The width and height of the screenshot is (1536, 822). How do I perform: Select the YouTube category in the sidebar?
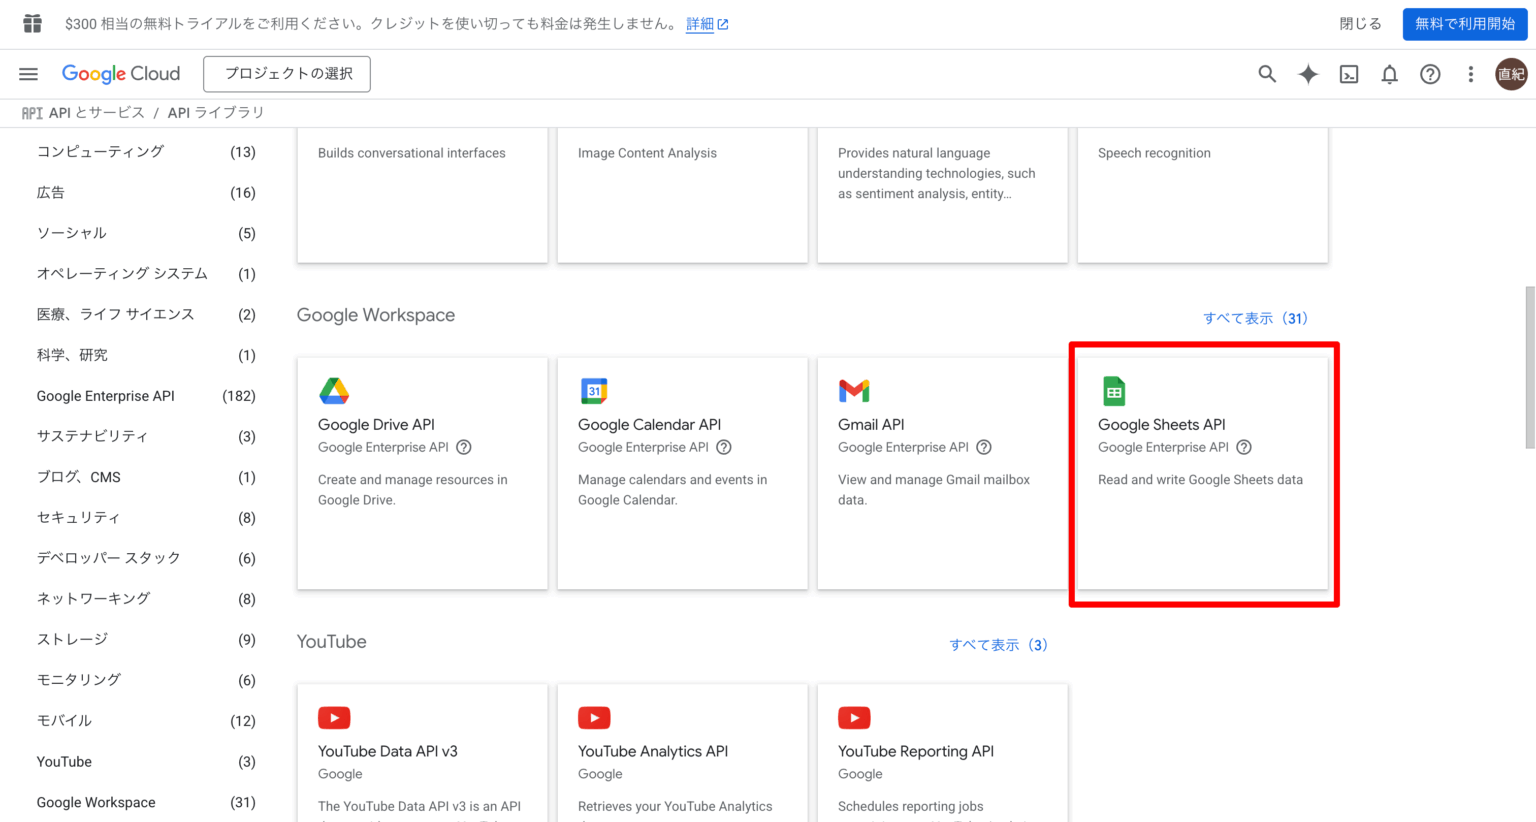63,761
